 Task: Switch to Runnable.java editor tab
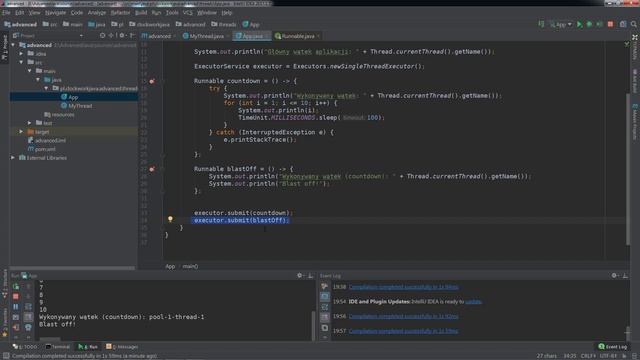click(x=298, y=36)
